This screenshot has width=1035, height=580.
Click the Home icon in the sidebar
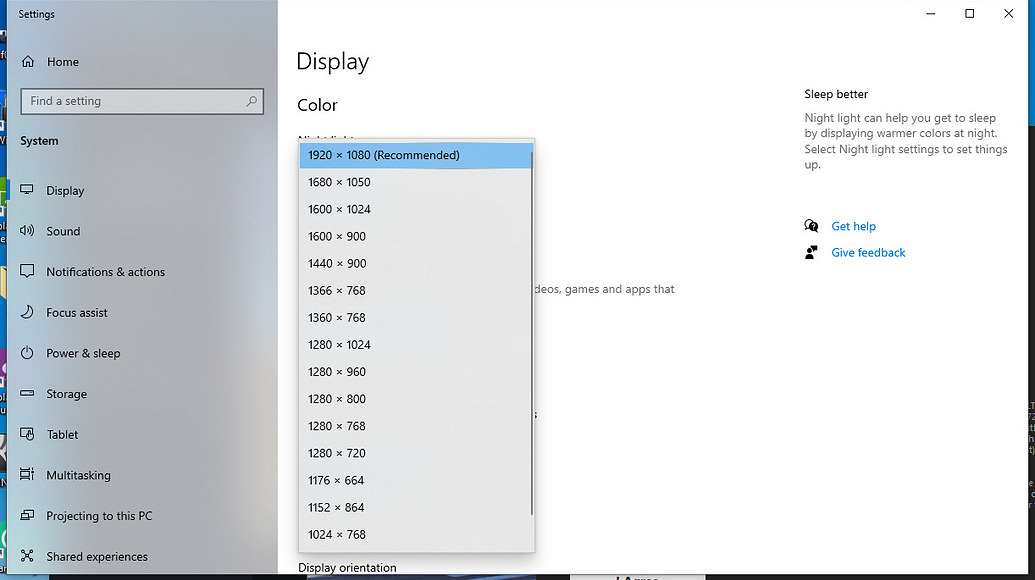(x=30, y=61)
